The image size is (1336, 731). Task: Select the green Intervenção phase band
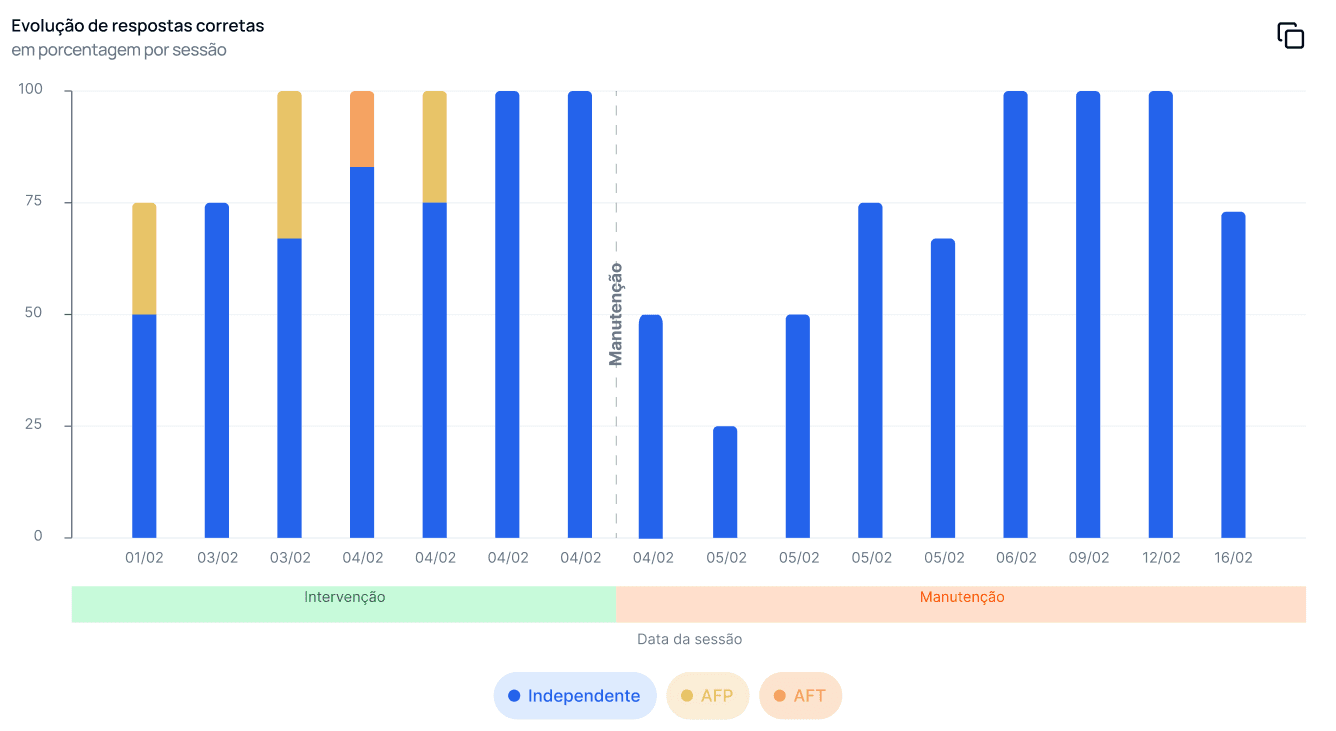pyautogui.click(x=344, y=604)
